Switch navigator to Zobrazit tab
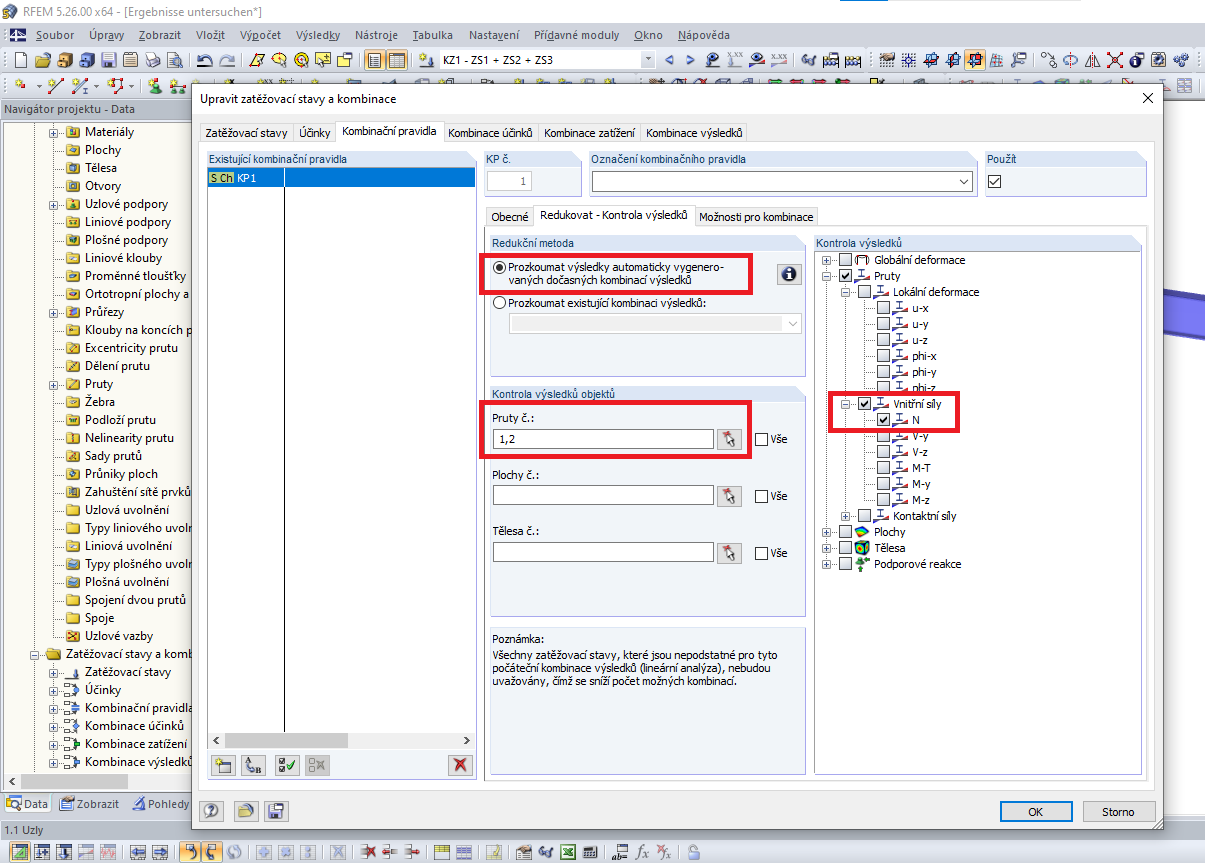The image size is (1205, 863). coord(90,803)
